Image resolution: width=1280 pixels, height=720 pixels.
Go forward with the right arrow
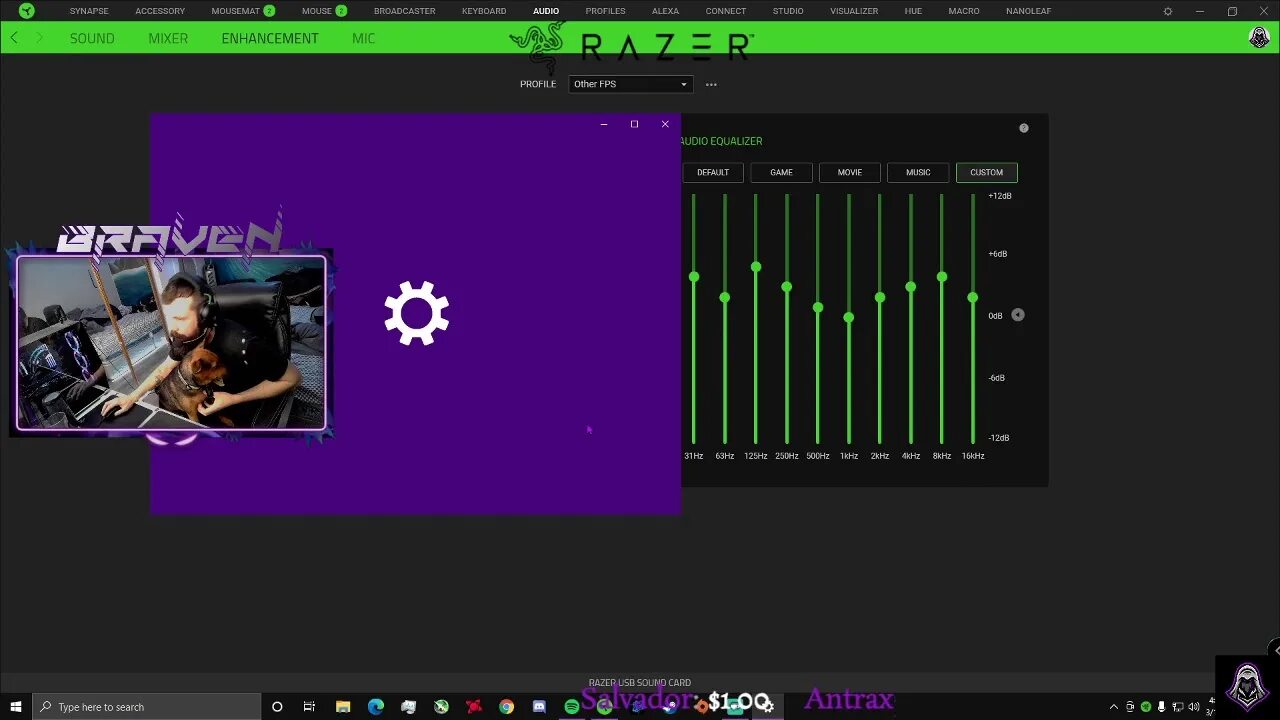pos(39,38)
